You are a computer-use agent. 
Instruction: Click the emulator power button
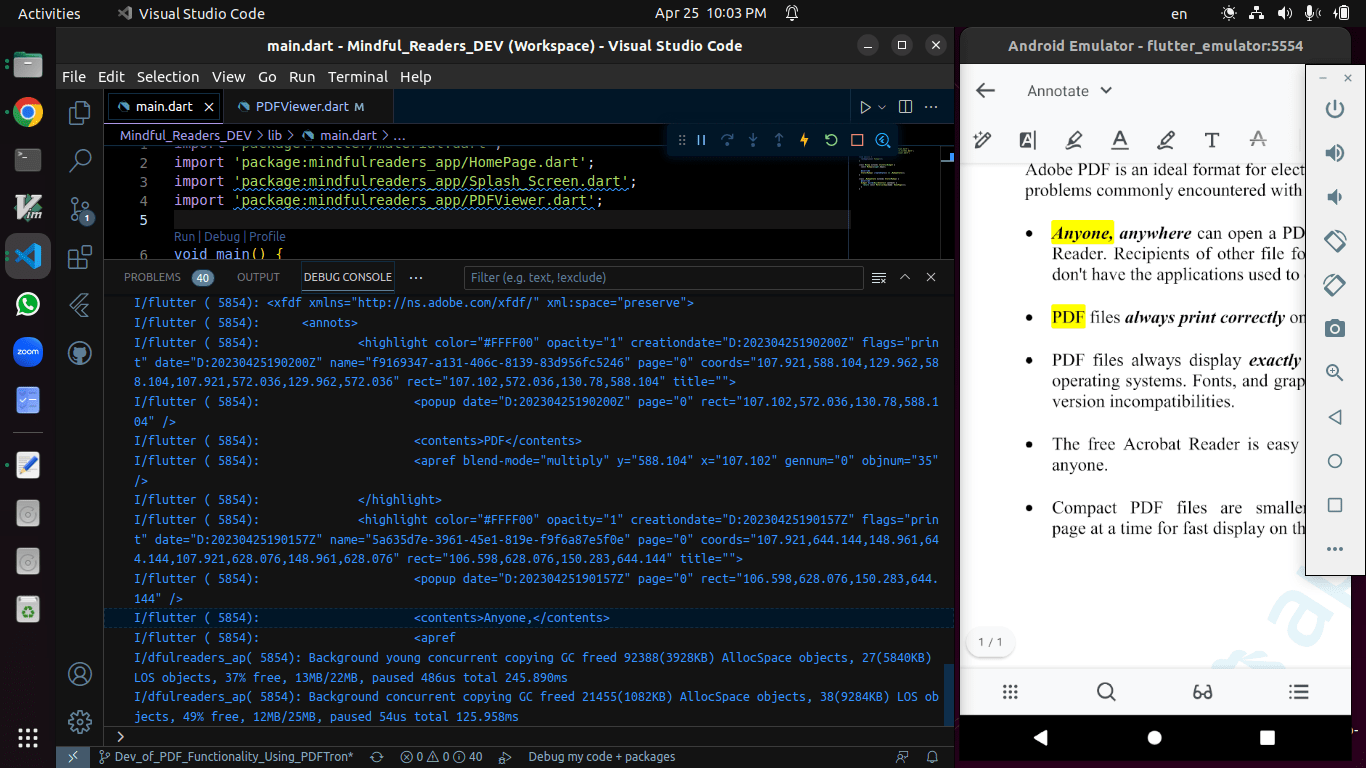1334,109
